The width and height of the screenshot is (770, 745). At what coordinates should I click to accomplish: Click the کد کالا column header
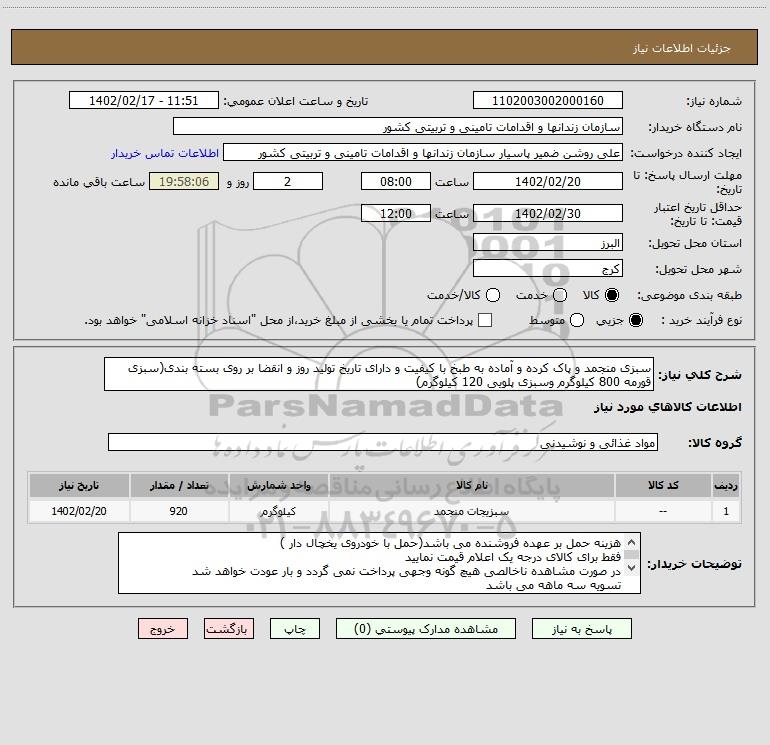[x=663, y=485]
